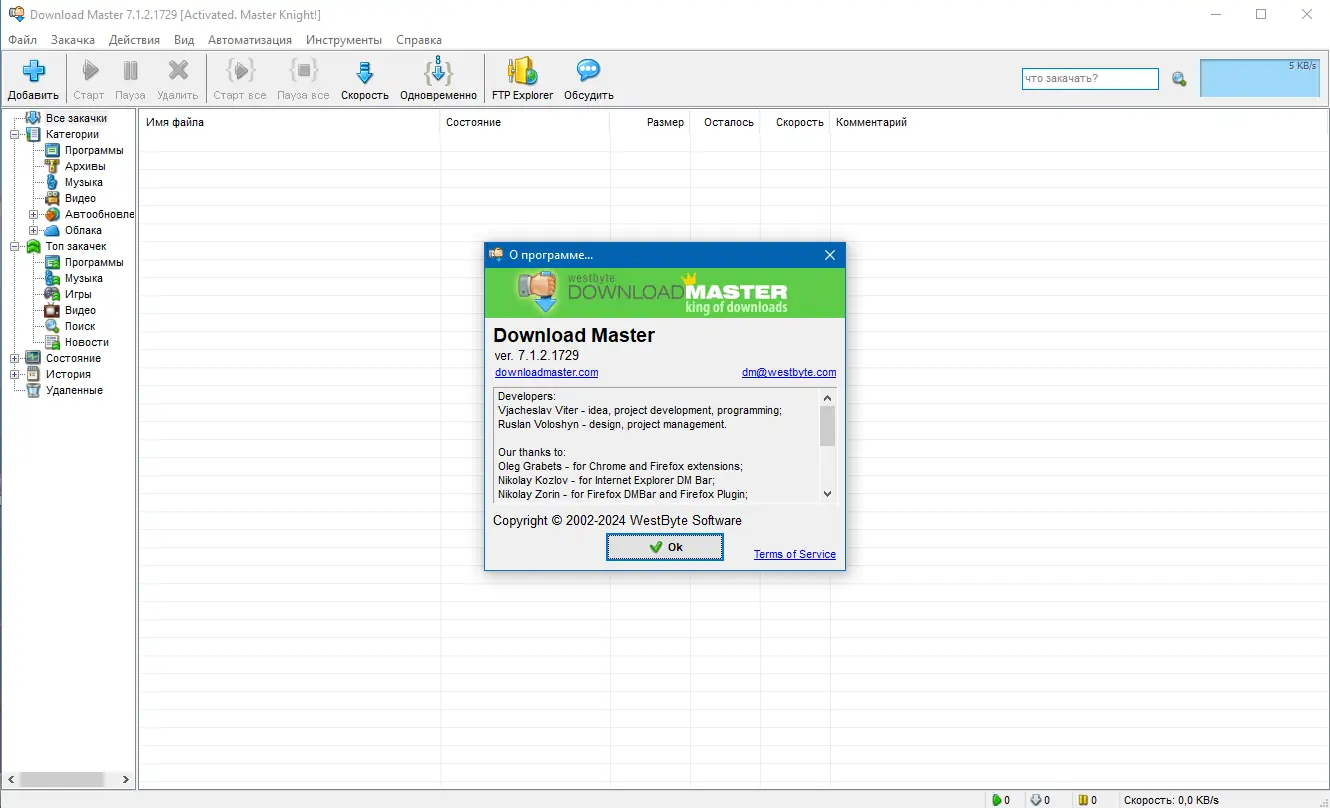Click the Одновременно toolbar icon
Image resolution: width=1330 pixels, height=808 pixels.
click(x=438, y=71)
